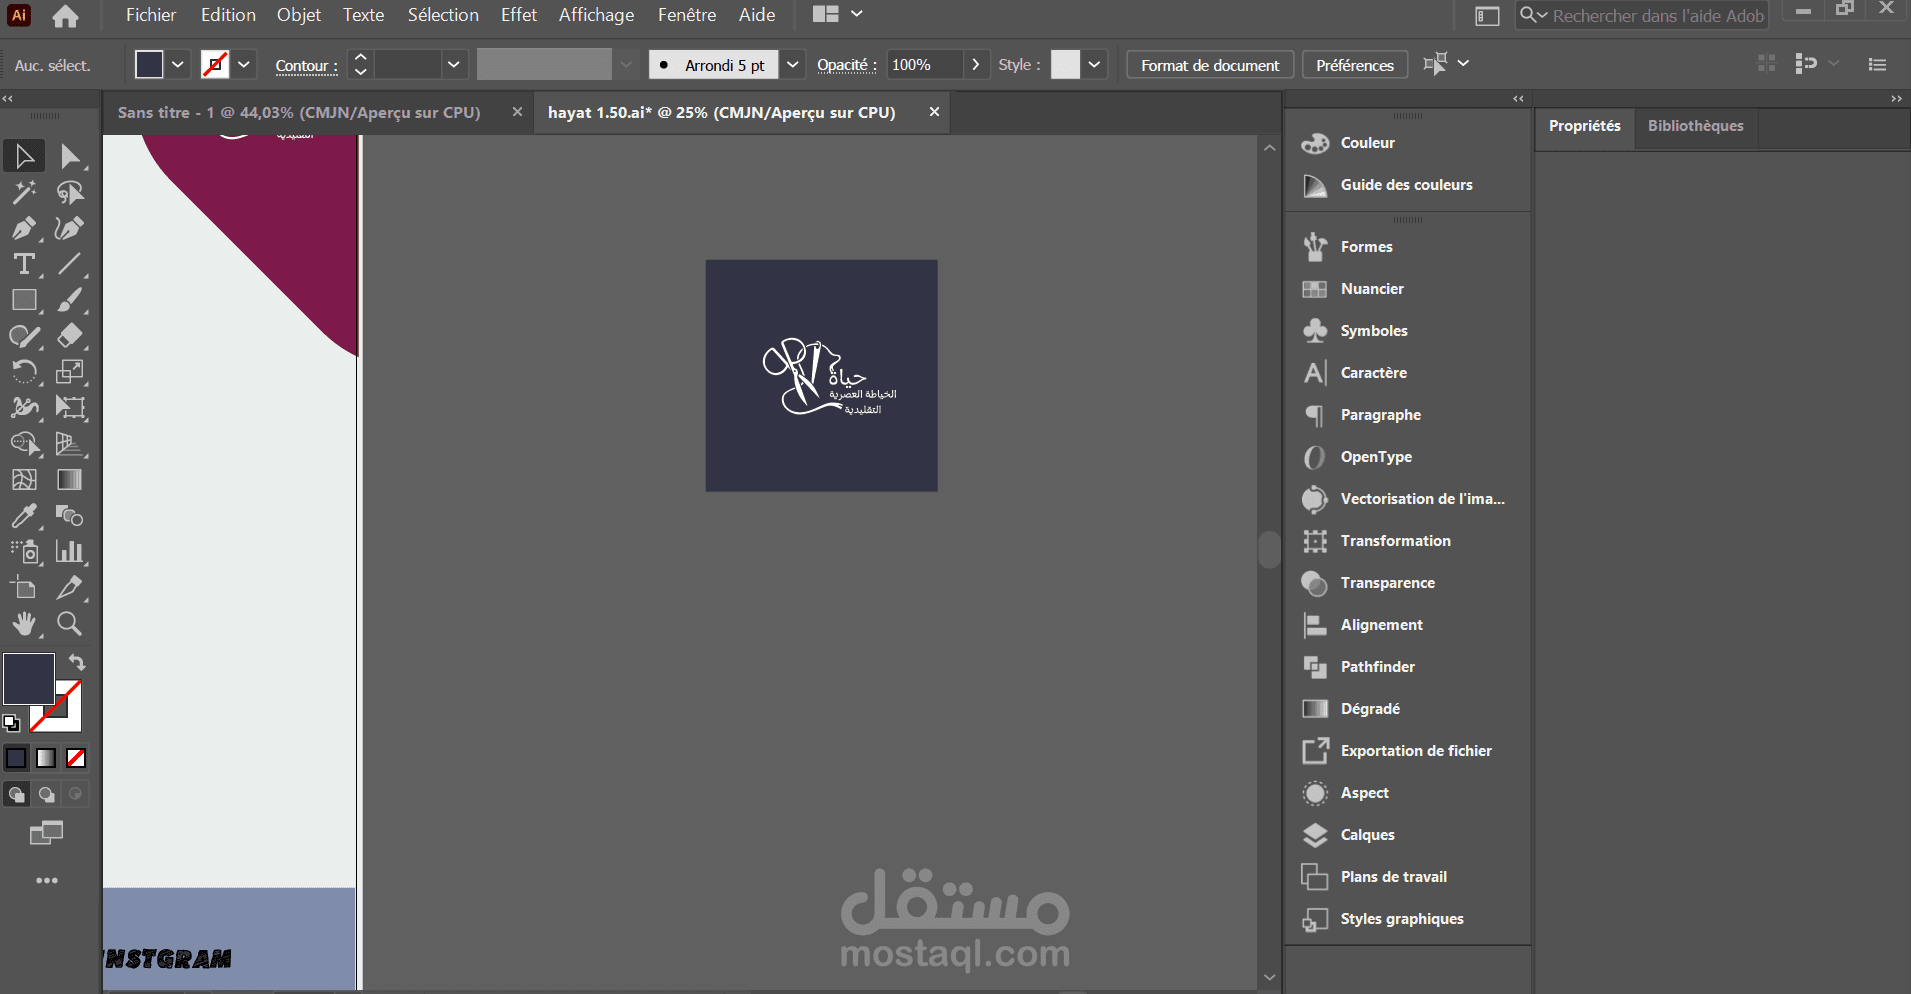This screenshot has height=994, width=1911.
Task: Select the Perspective Grid tool
Action: (69, 444)
